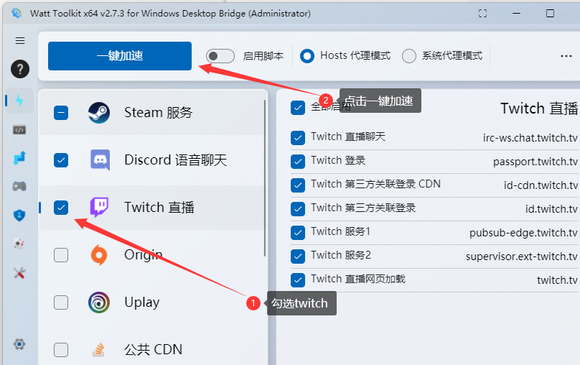Viewport: 580px width, 365px height.
Task: Select the Uplay list row
Action: coord(152,302)
